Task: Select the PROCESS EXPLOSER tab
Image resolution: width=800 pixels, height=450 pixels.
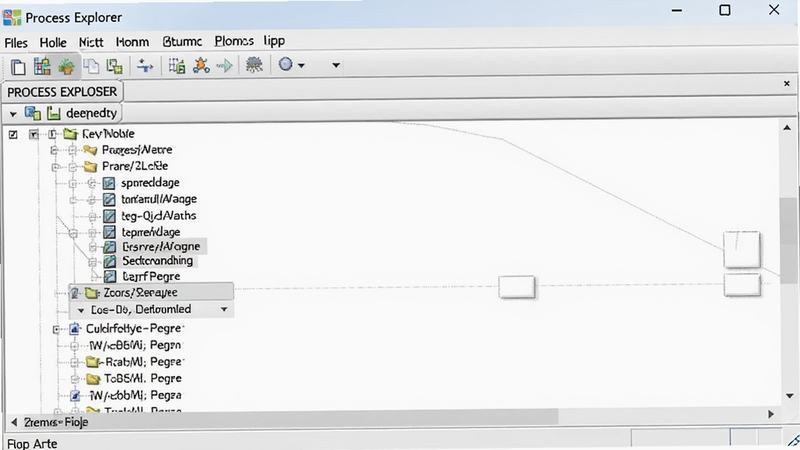Action: (62, 92)
